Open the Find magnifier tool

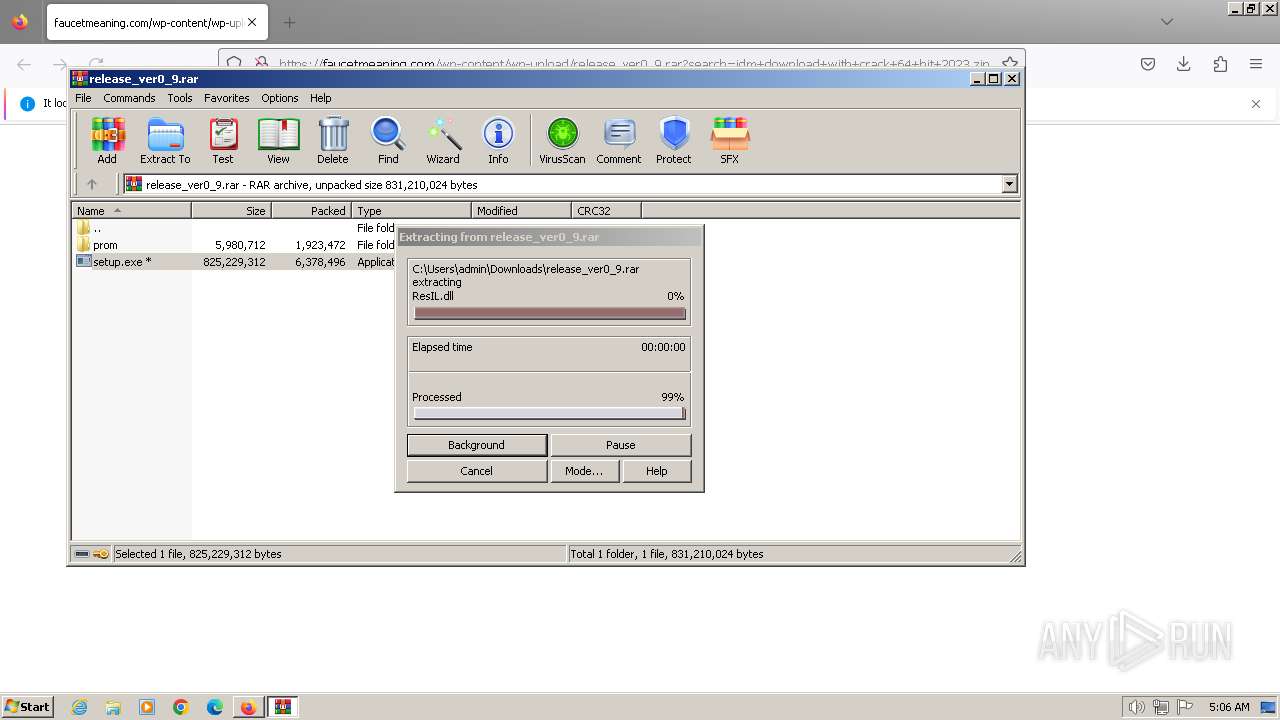point(388,140)
